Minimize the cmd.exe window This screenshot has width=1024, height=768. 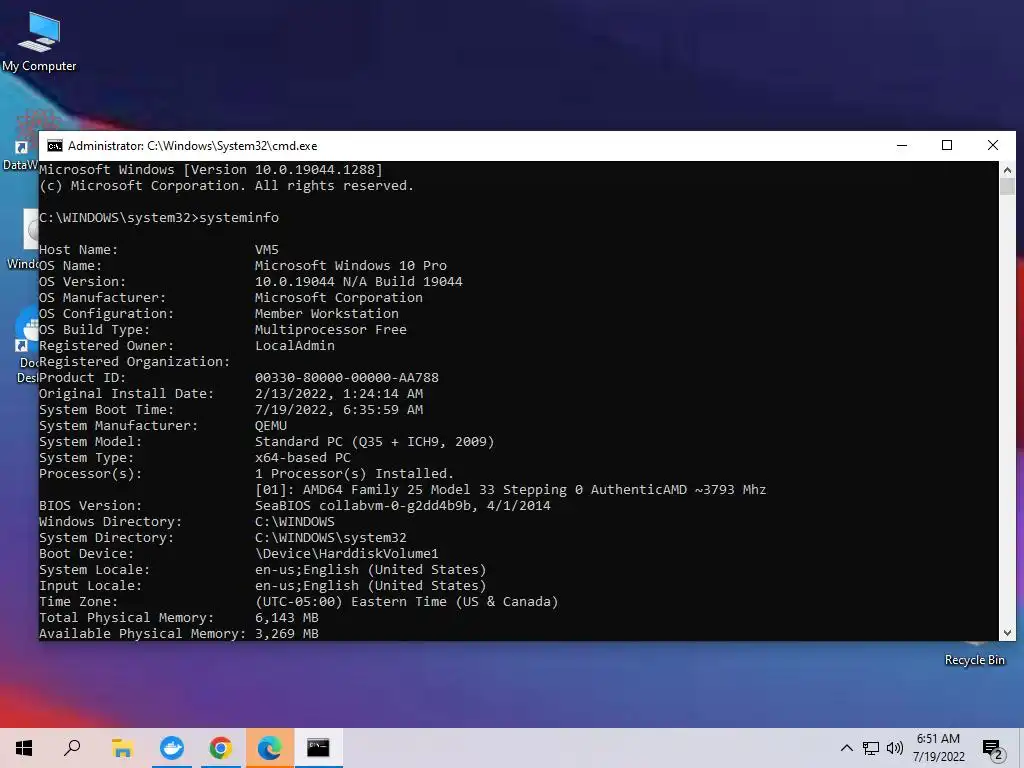click(x=902, y=145)
